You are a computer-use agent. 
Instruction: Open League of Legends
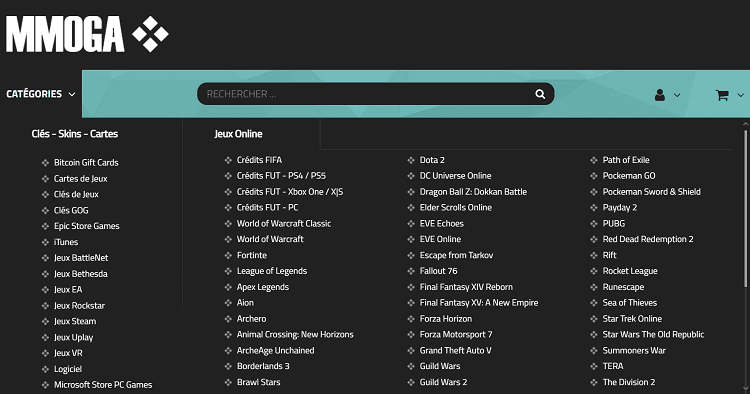[x=272, y=271]
